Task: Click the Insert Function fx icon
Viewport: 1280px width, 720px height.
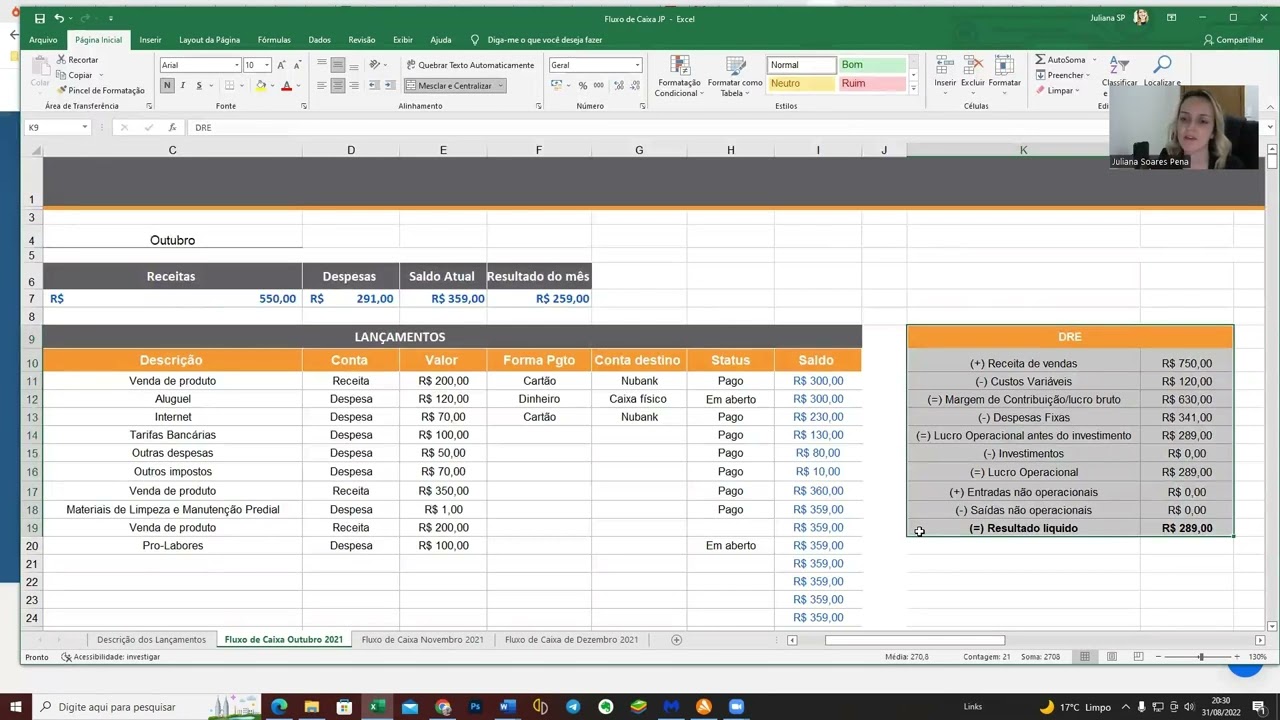Action: click(x=172, y=127)
